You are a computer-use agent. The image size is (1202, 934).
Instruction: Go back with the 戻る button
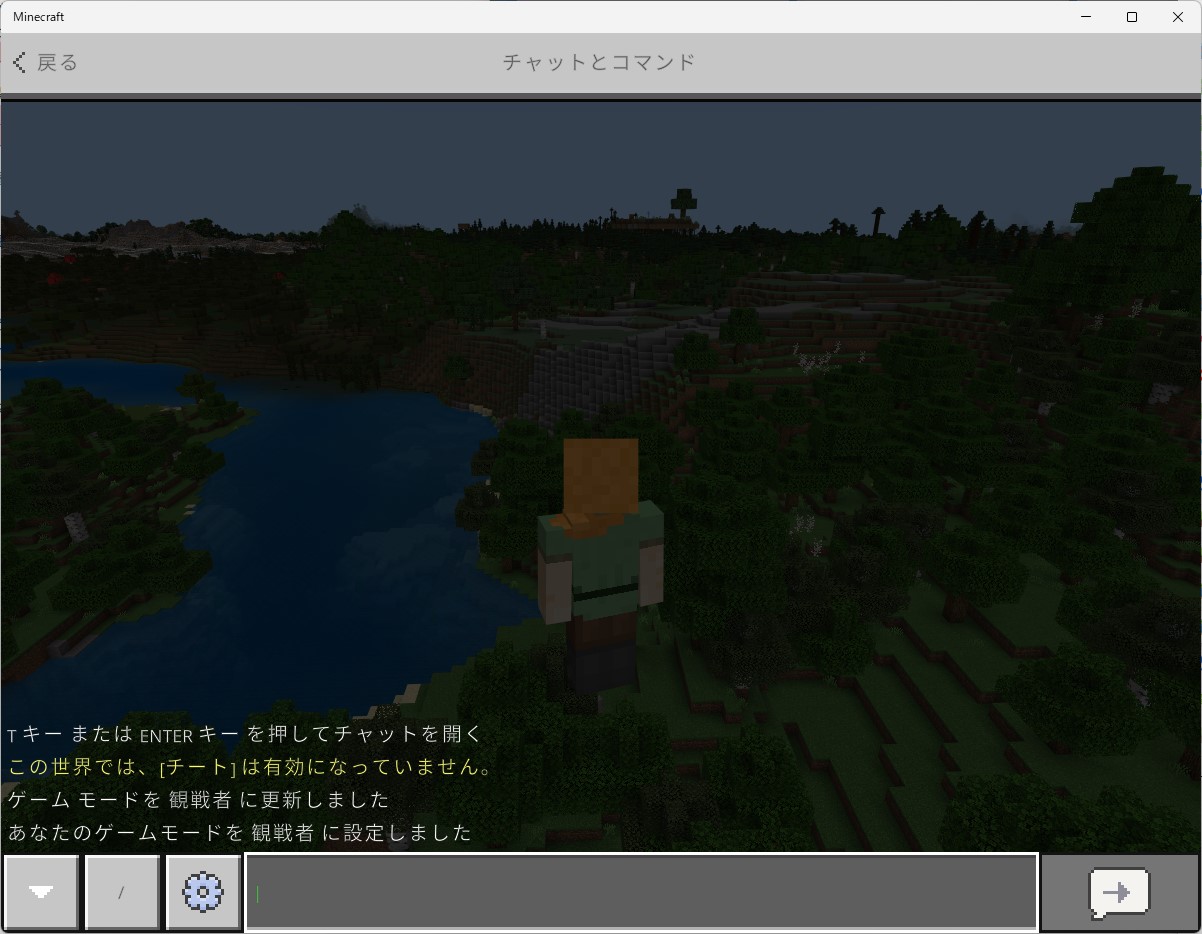click(45, 62)
